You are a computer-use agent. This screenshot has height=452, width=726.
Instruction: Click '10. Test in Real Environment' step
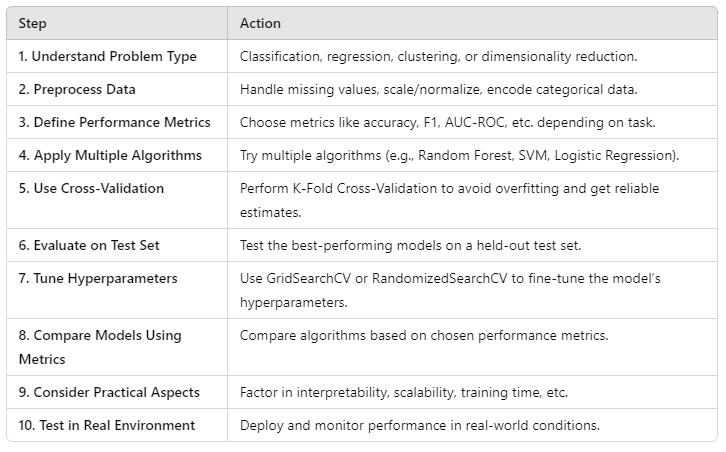[107, 426]
